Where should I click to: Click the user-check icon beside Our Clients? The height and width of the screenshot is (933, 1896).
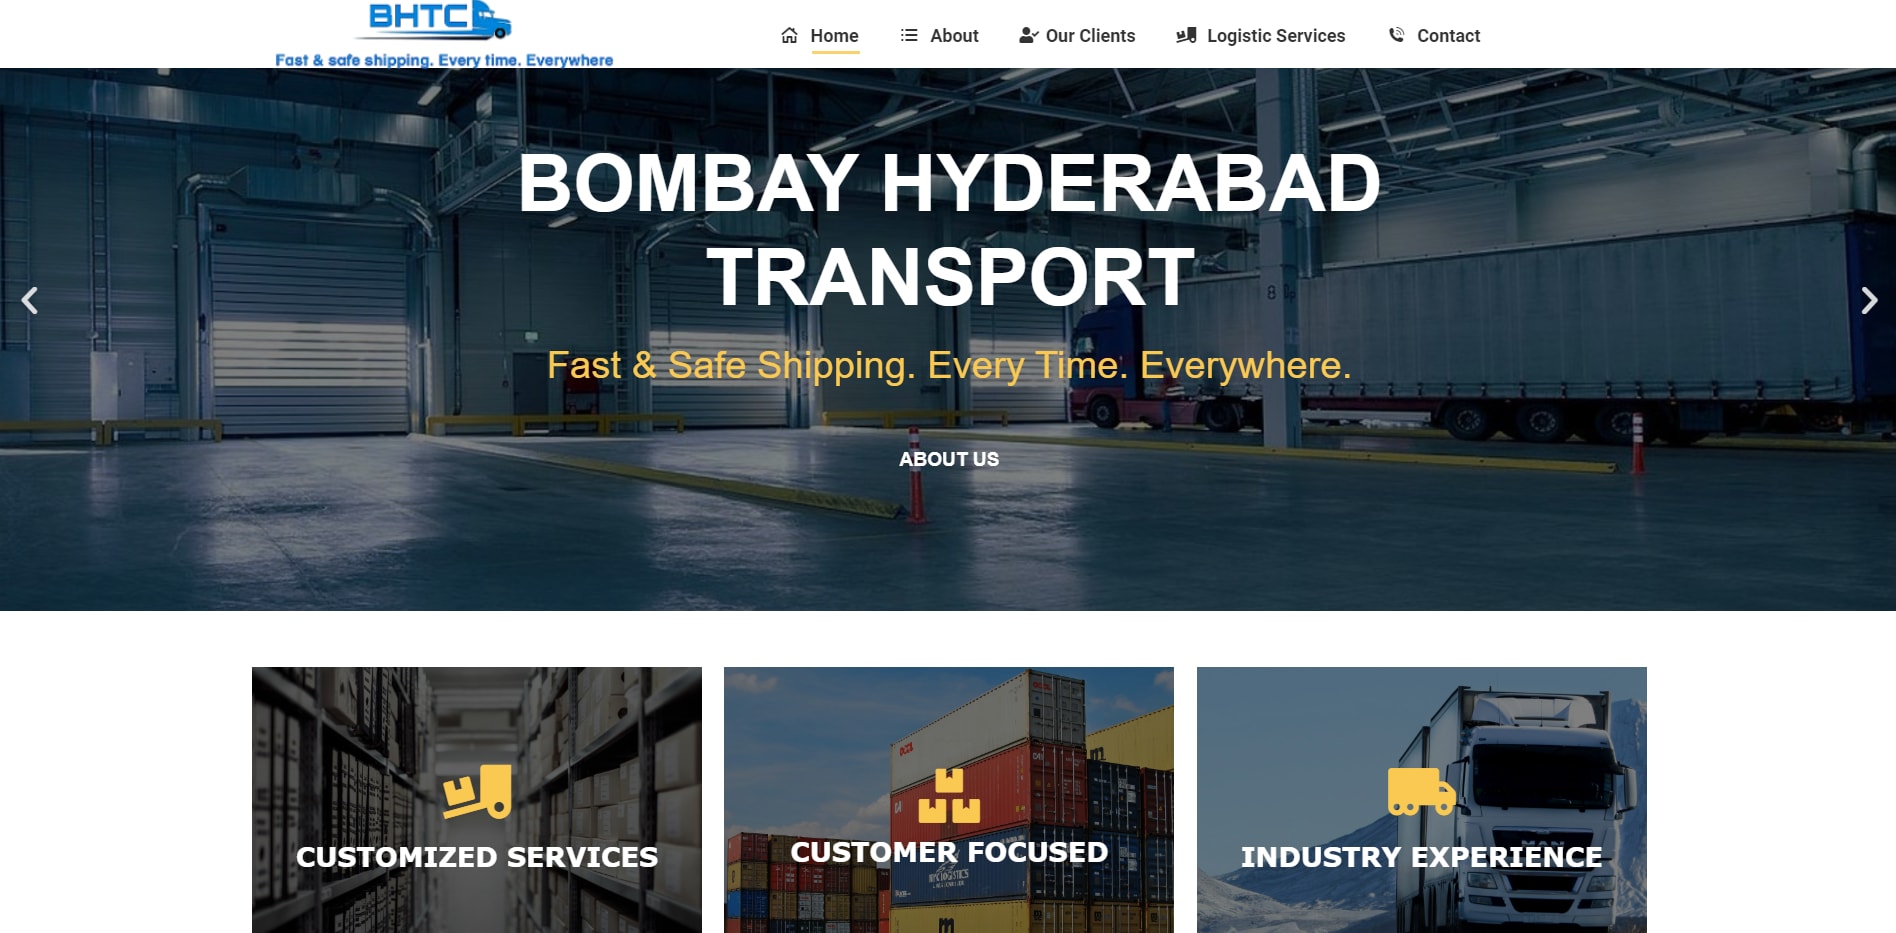1028,36
